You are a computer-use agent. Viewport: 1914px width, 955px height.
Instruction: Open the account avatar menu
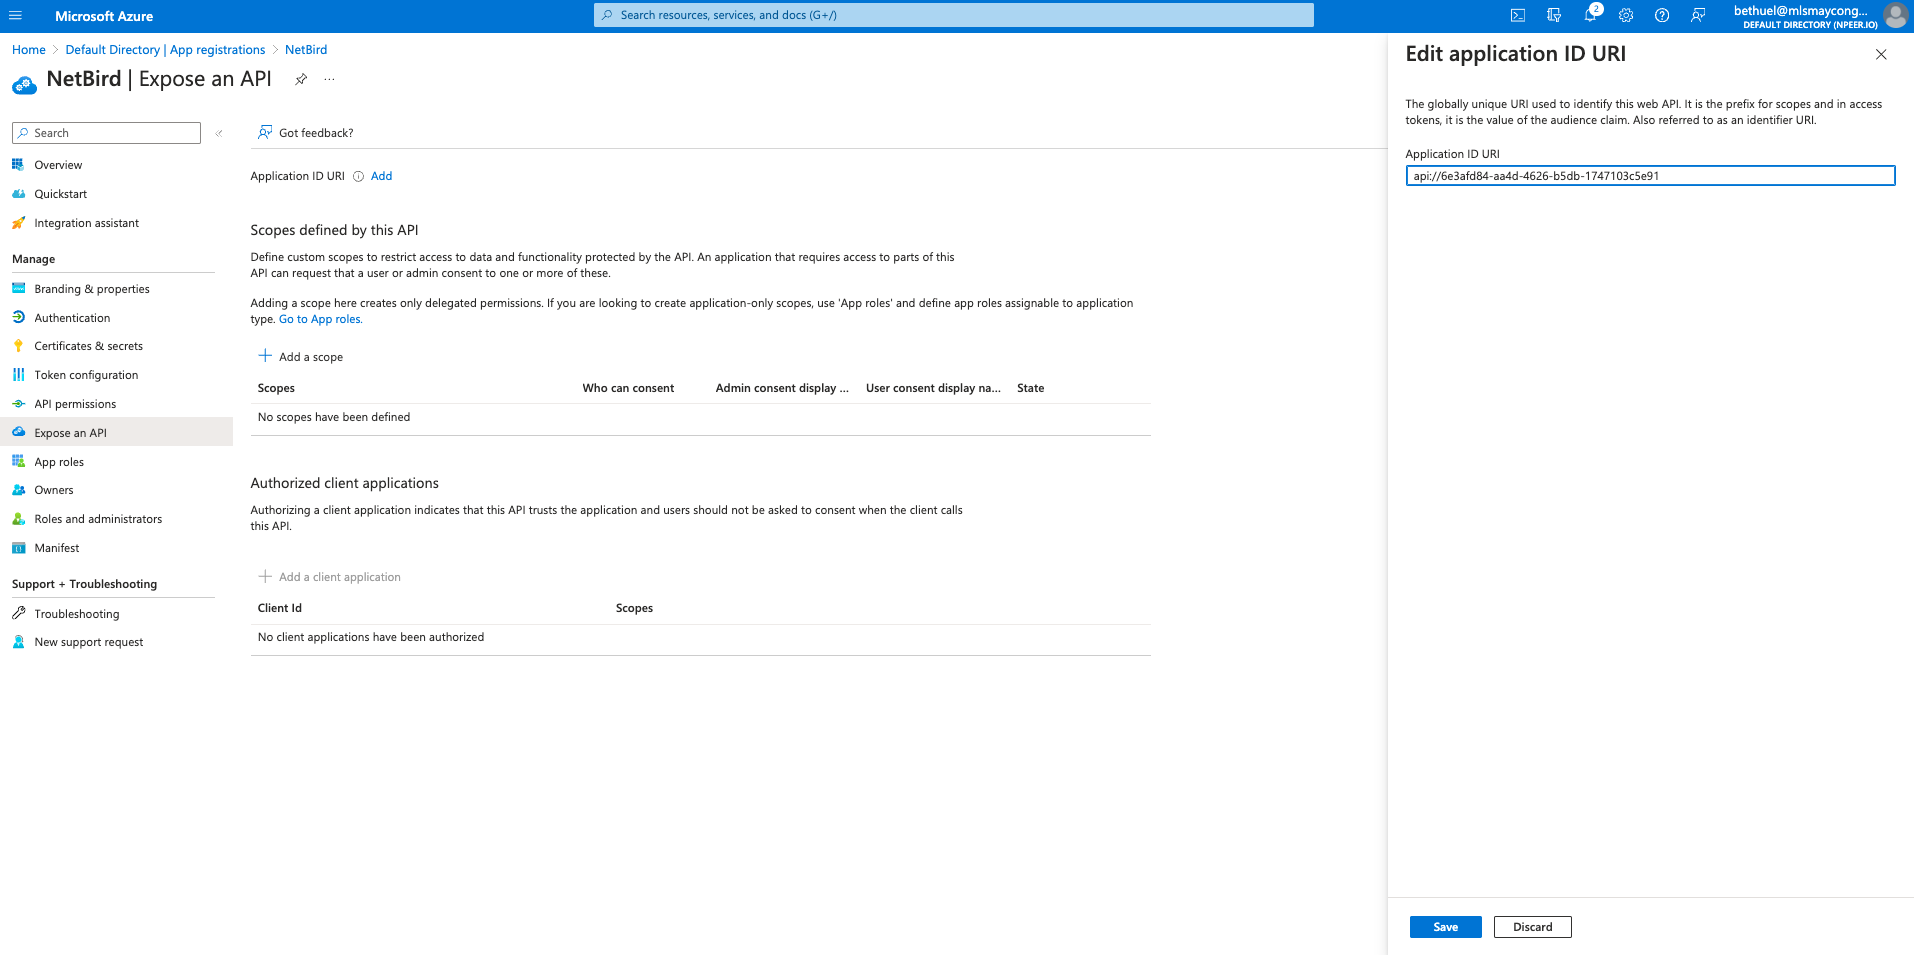pos(1895,15)
